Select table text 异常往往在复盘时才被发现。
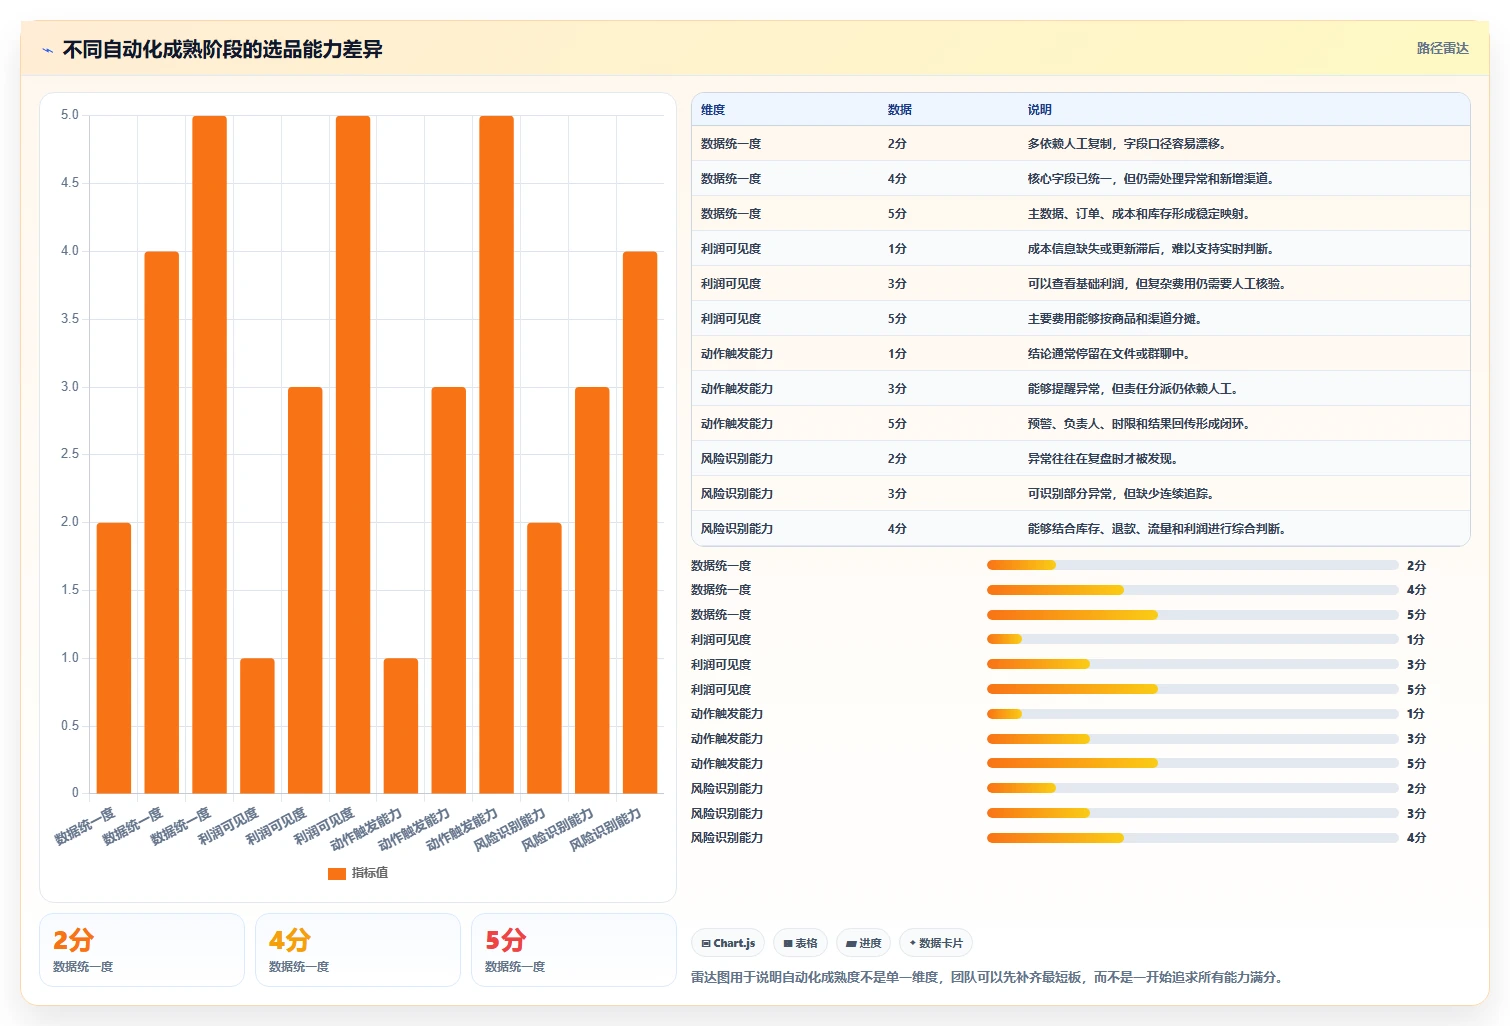The height and width of the screenshot is (1026, 1510). tap(1103, 459)
